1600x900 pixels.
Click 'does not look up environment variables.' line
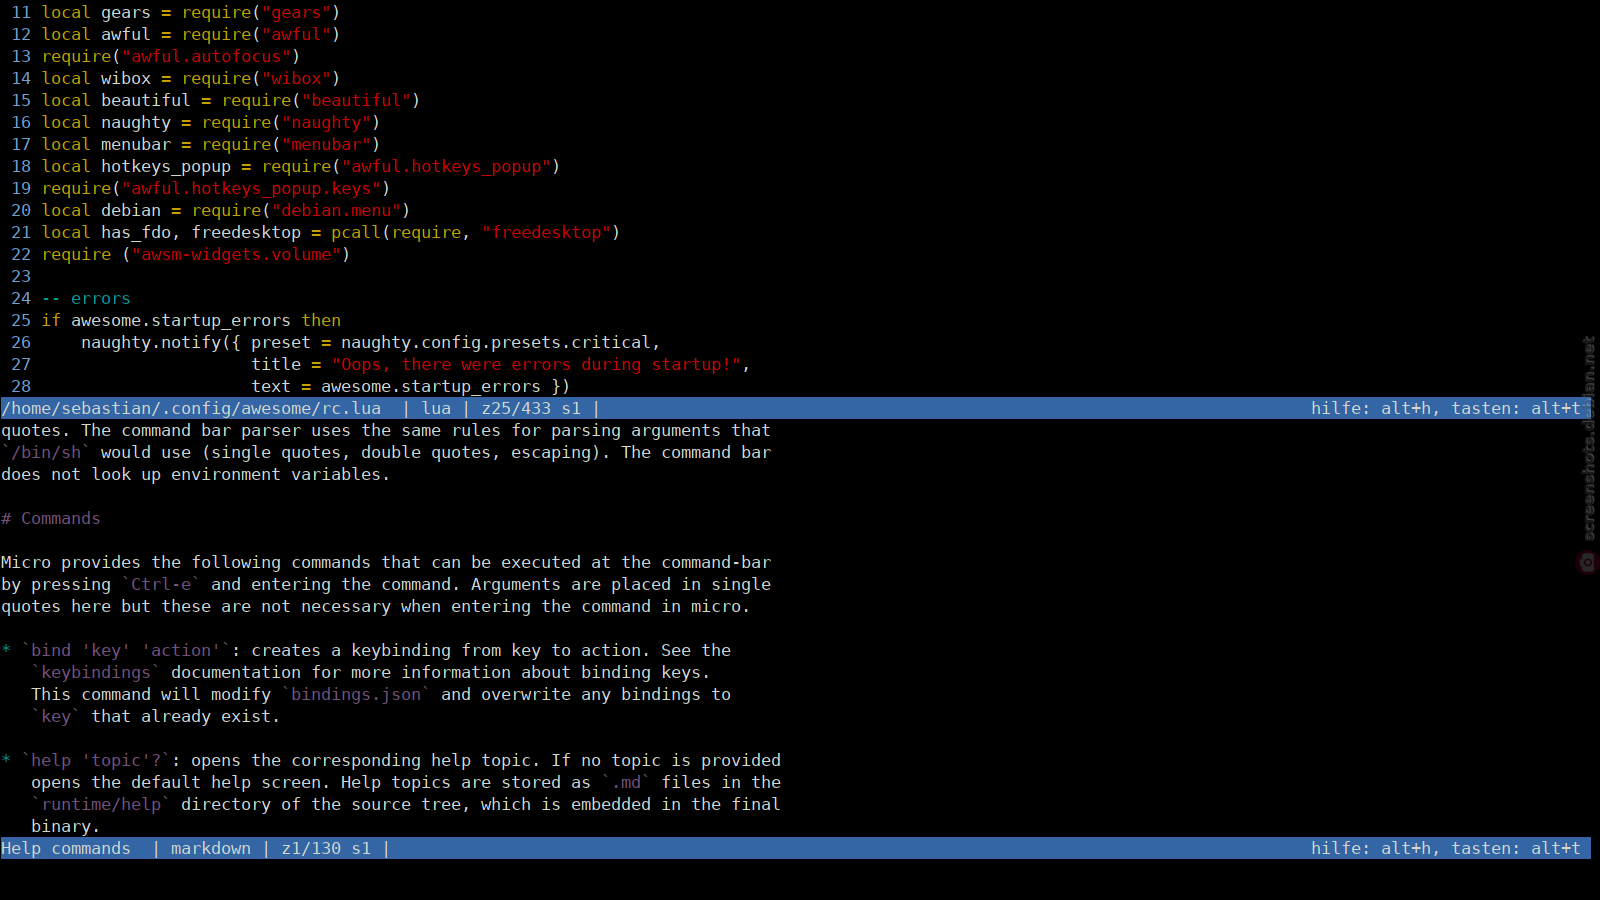196,474
